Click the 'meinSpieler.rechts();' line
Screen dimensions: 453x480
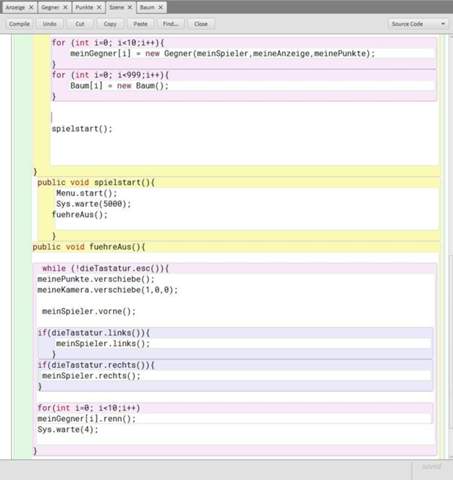91,376
